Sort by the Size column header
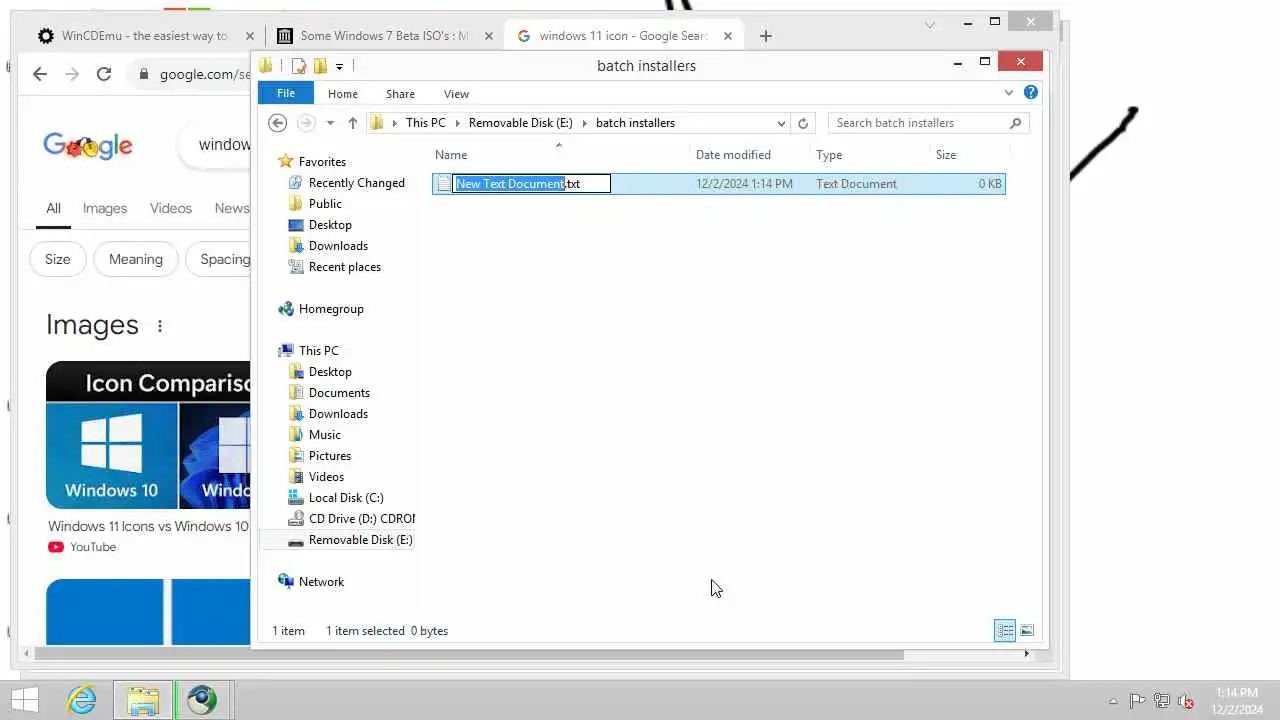The width and height of the screenshot is (1280, 720). 946,155
